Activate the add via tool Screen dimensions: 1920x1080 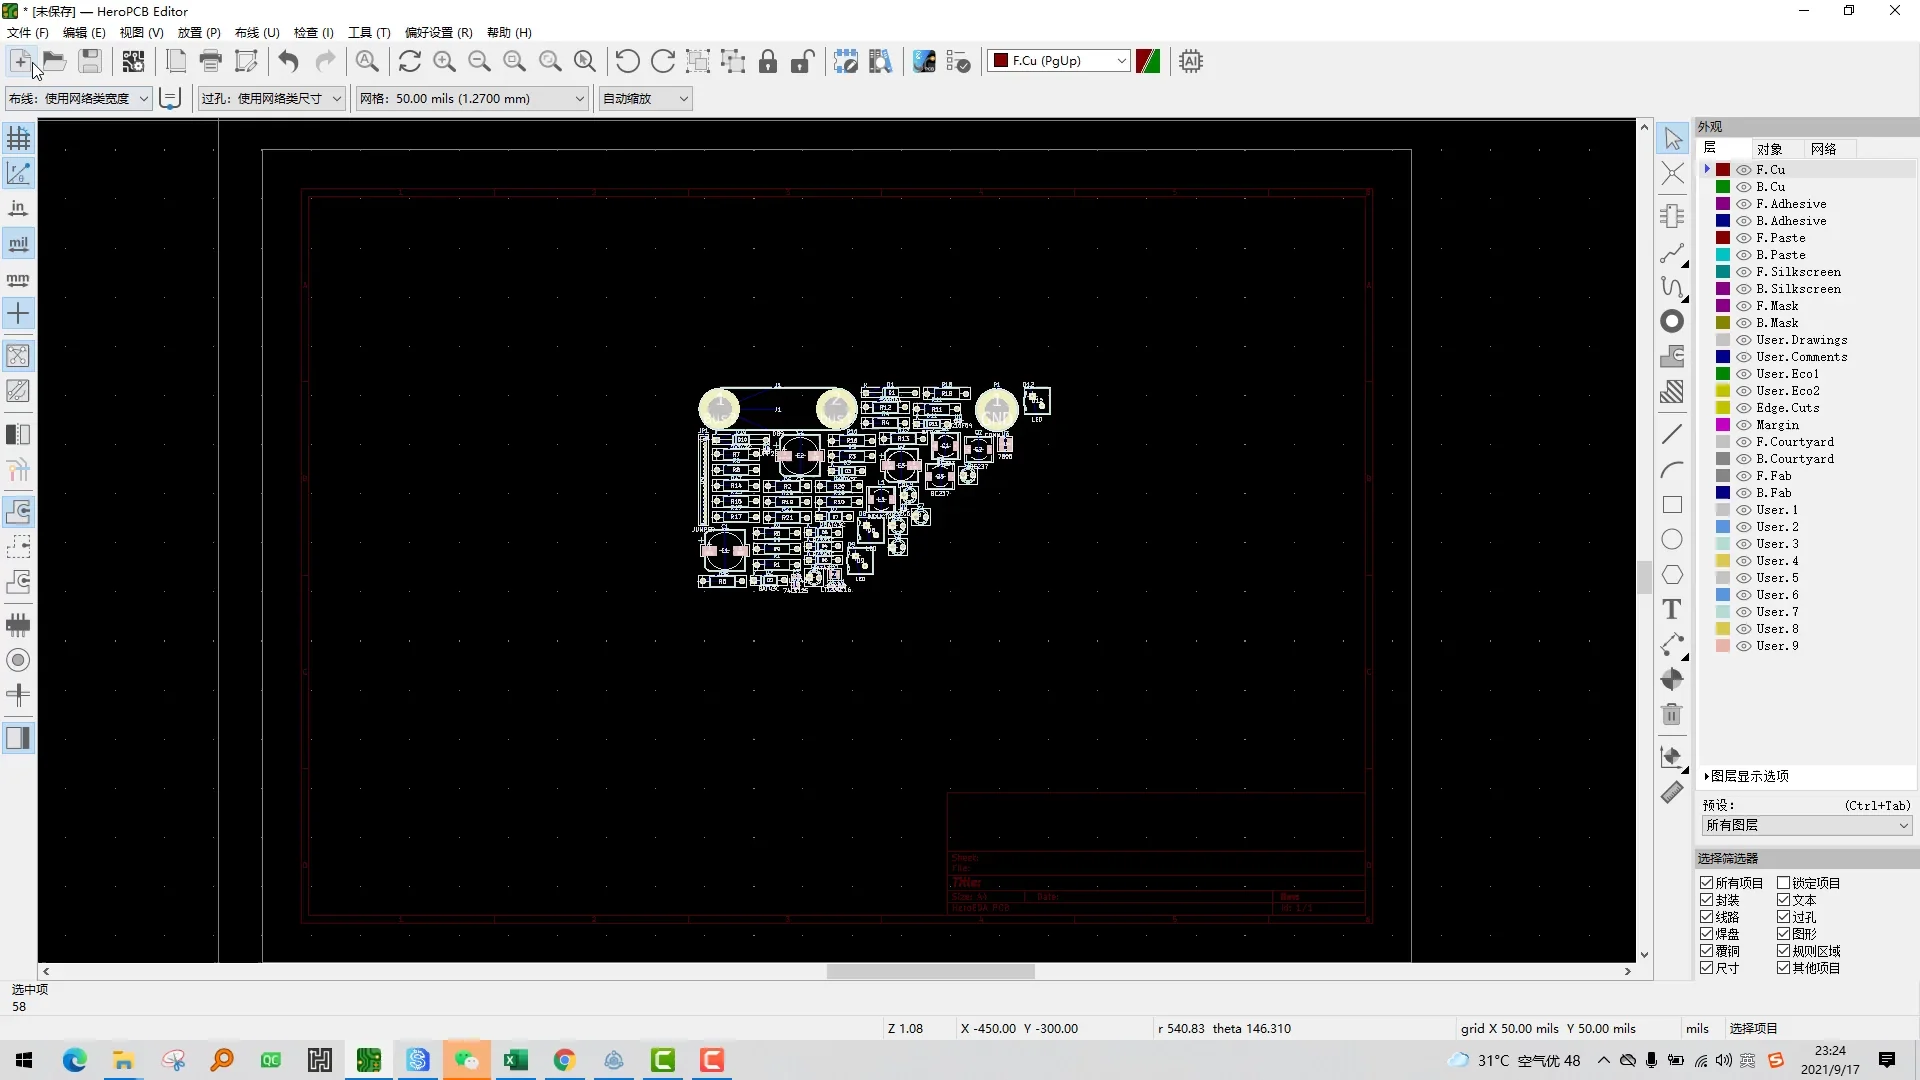1673,321
